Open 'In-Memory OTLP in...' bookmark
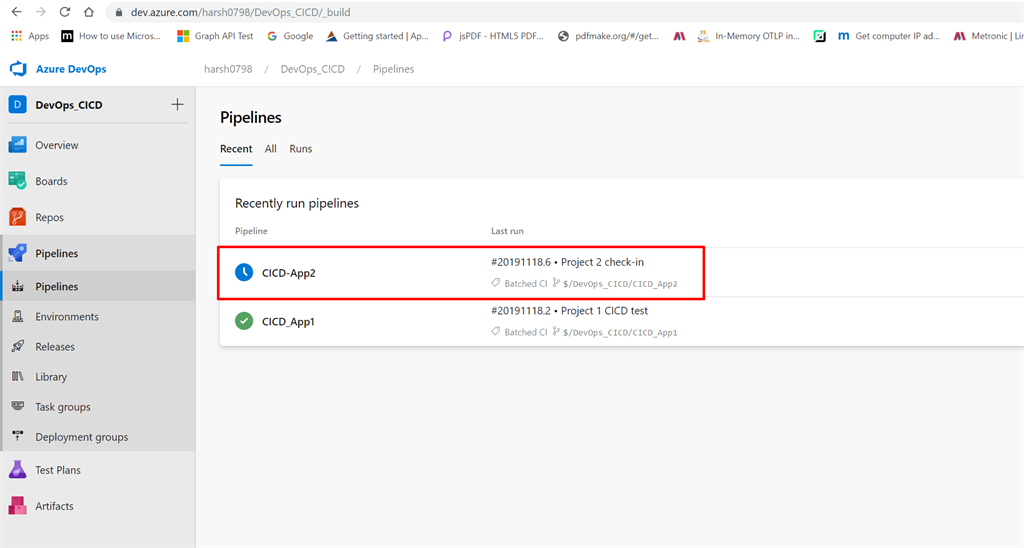Screen dimensions: 1024x548 [x=748, y=36]
